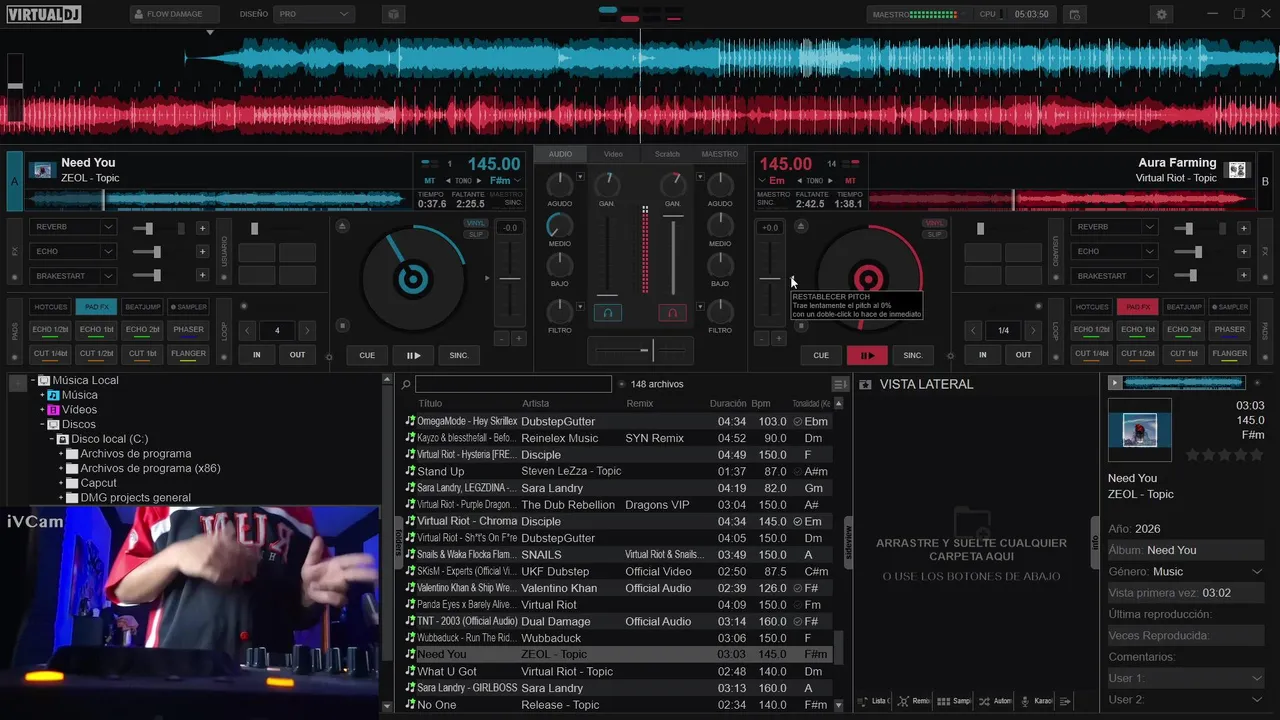The image size is (1280, 720).
Task: Toggle master tempo MT on deck A
Action: (430, 181)
